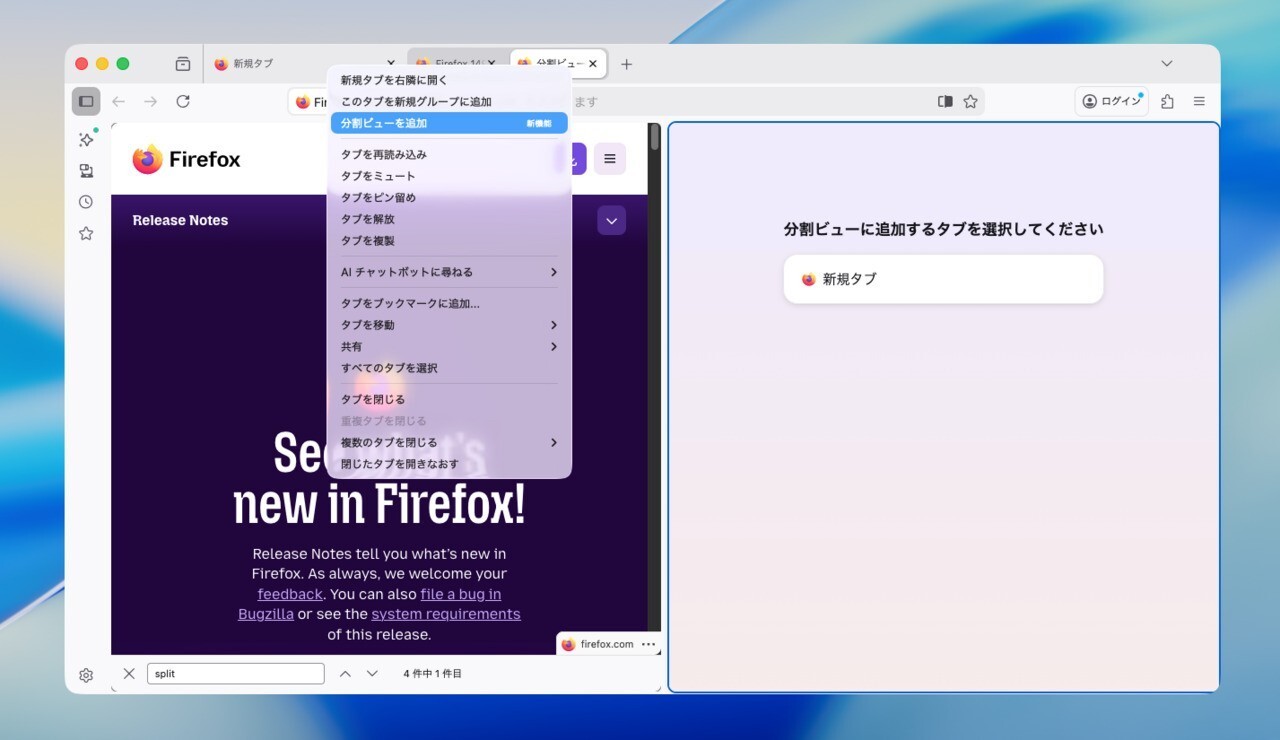The height and width of the screenshot is (740, 1280).
Task: Bookmark this page with the star icon
Action: [x=970, y=101]
